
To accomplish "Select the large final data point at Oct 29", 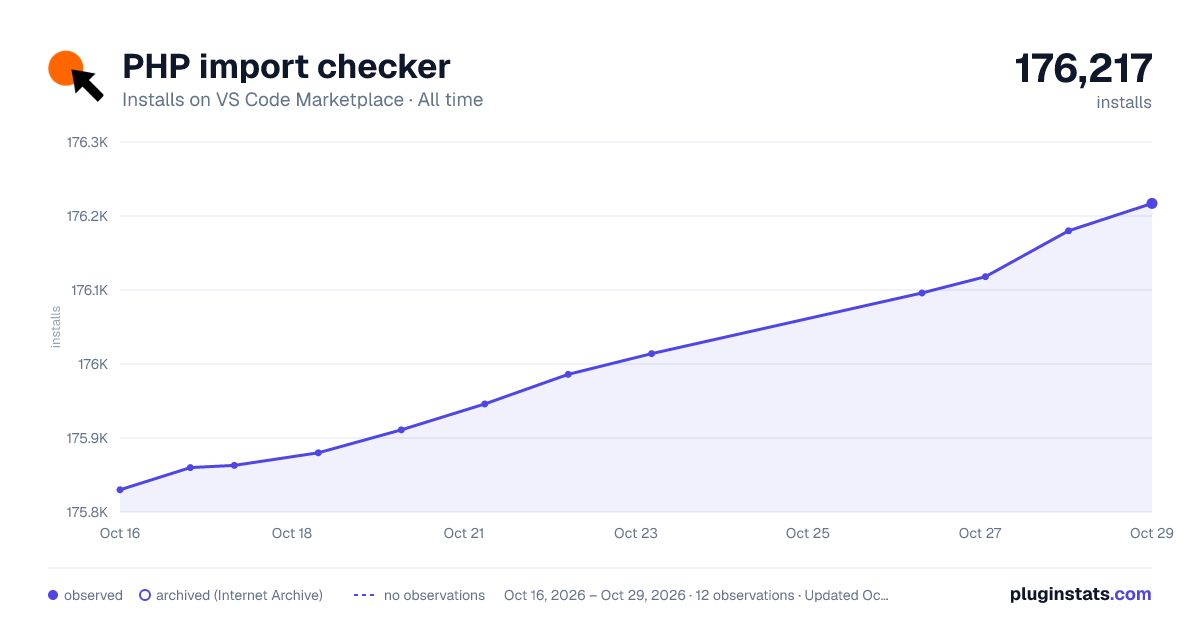I will point(1152,204).
